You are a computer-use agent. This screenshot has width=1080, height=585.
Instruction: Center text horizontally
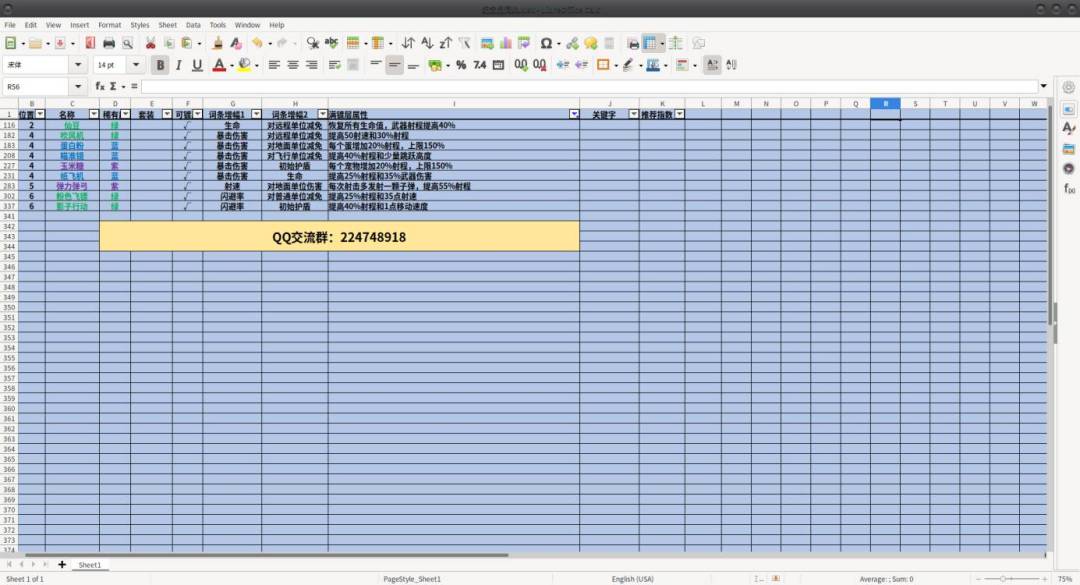293,65
